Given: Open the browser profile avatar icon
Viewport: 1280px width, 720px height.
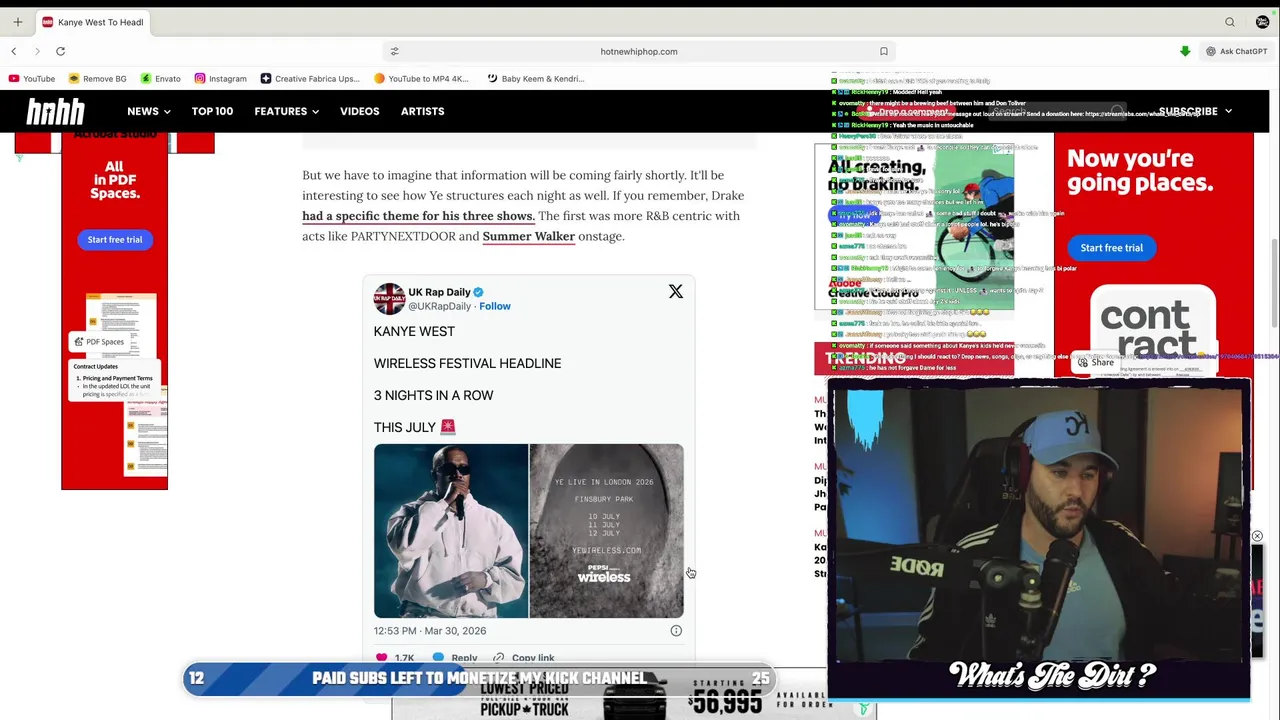Looking at the screenshot, I should [1262, 22].
